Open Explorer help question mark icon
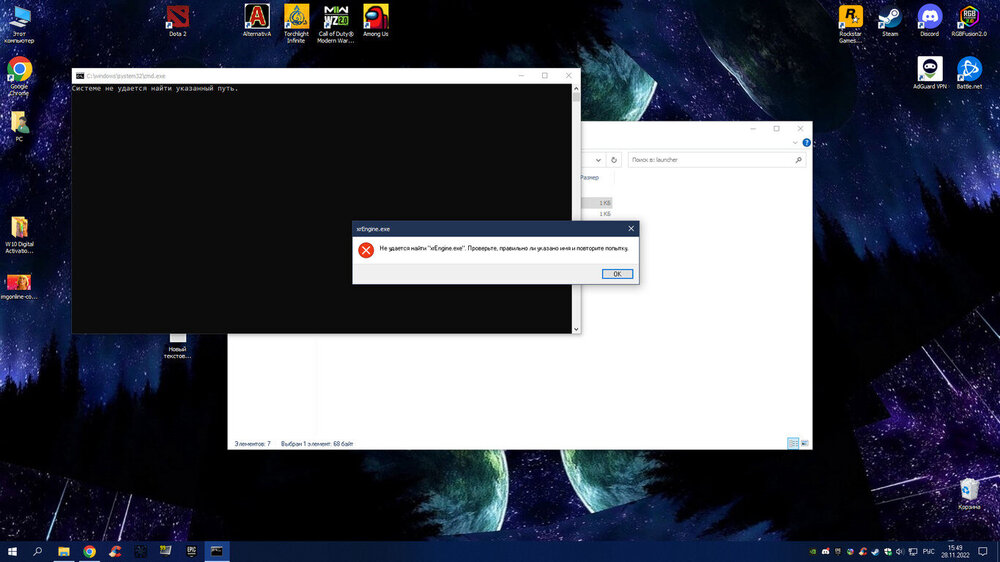This screenshot has width=1000, height=562. [806, 143]
